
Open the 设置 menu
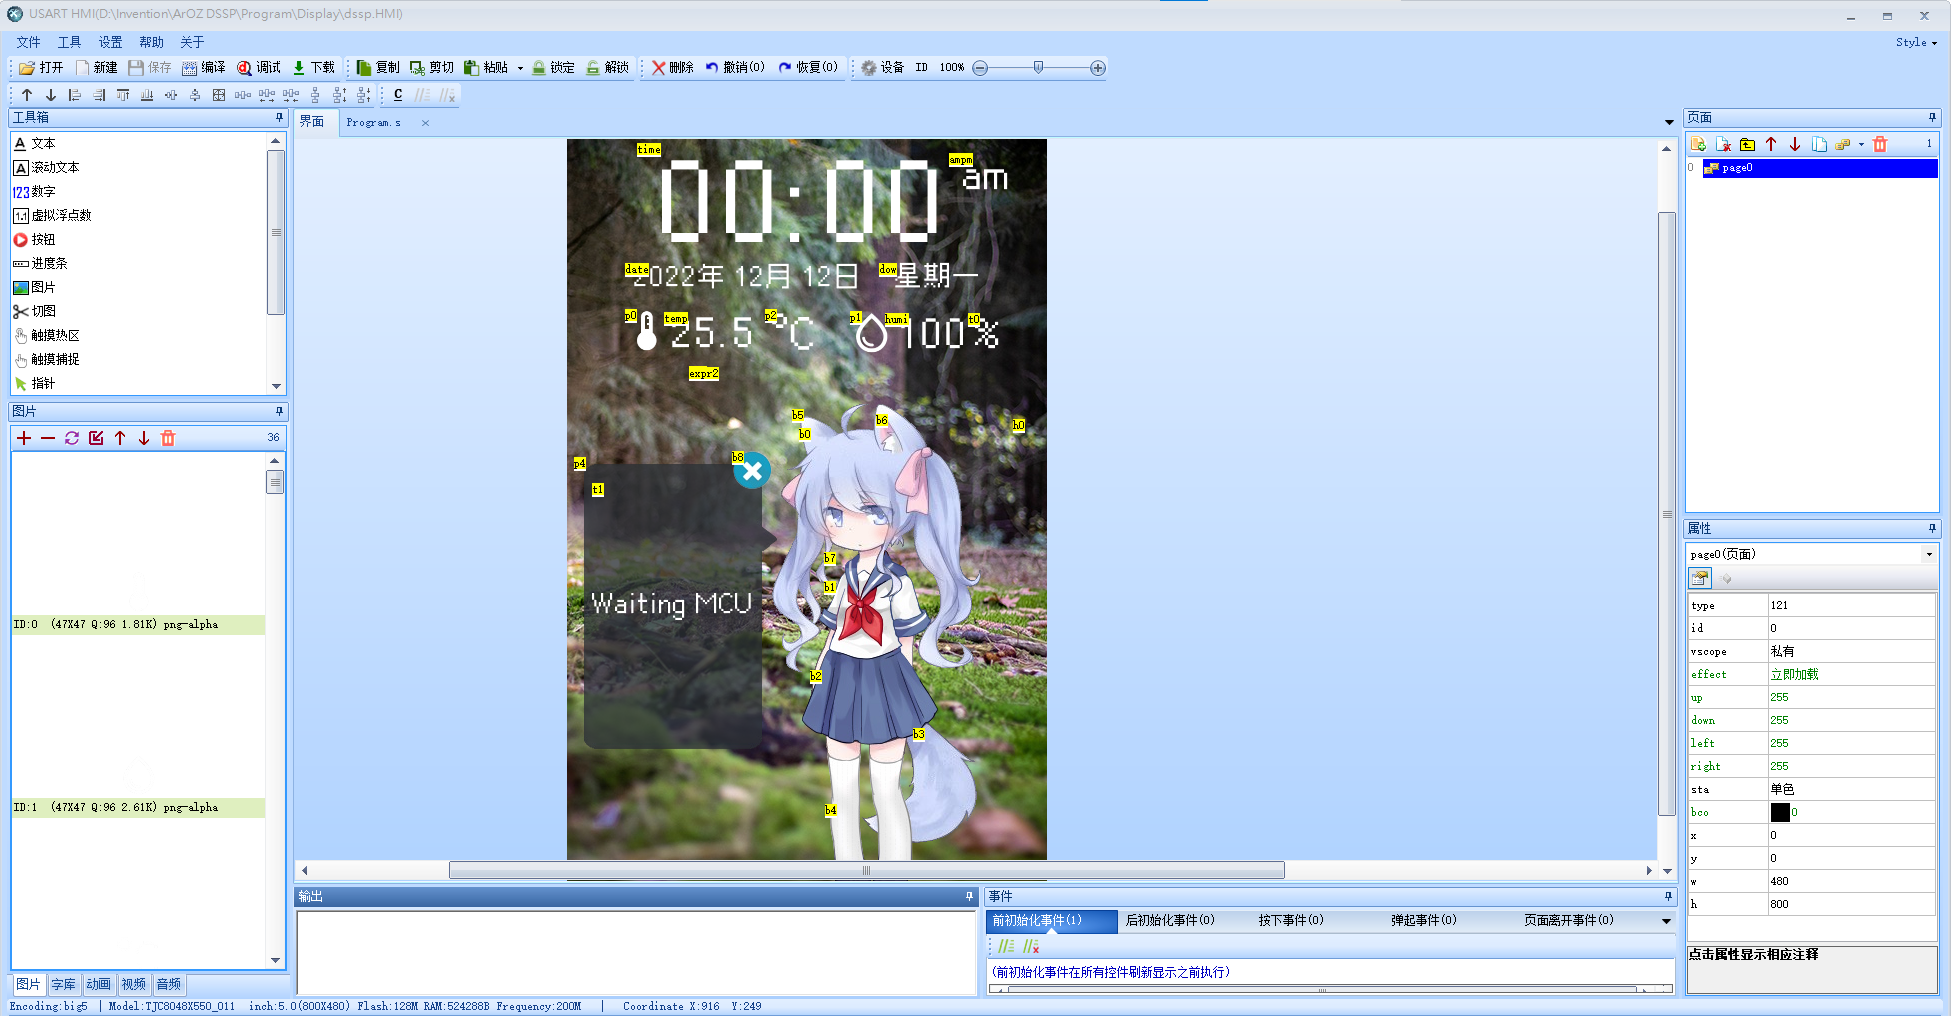click(109, 42)
